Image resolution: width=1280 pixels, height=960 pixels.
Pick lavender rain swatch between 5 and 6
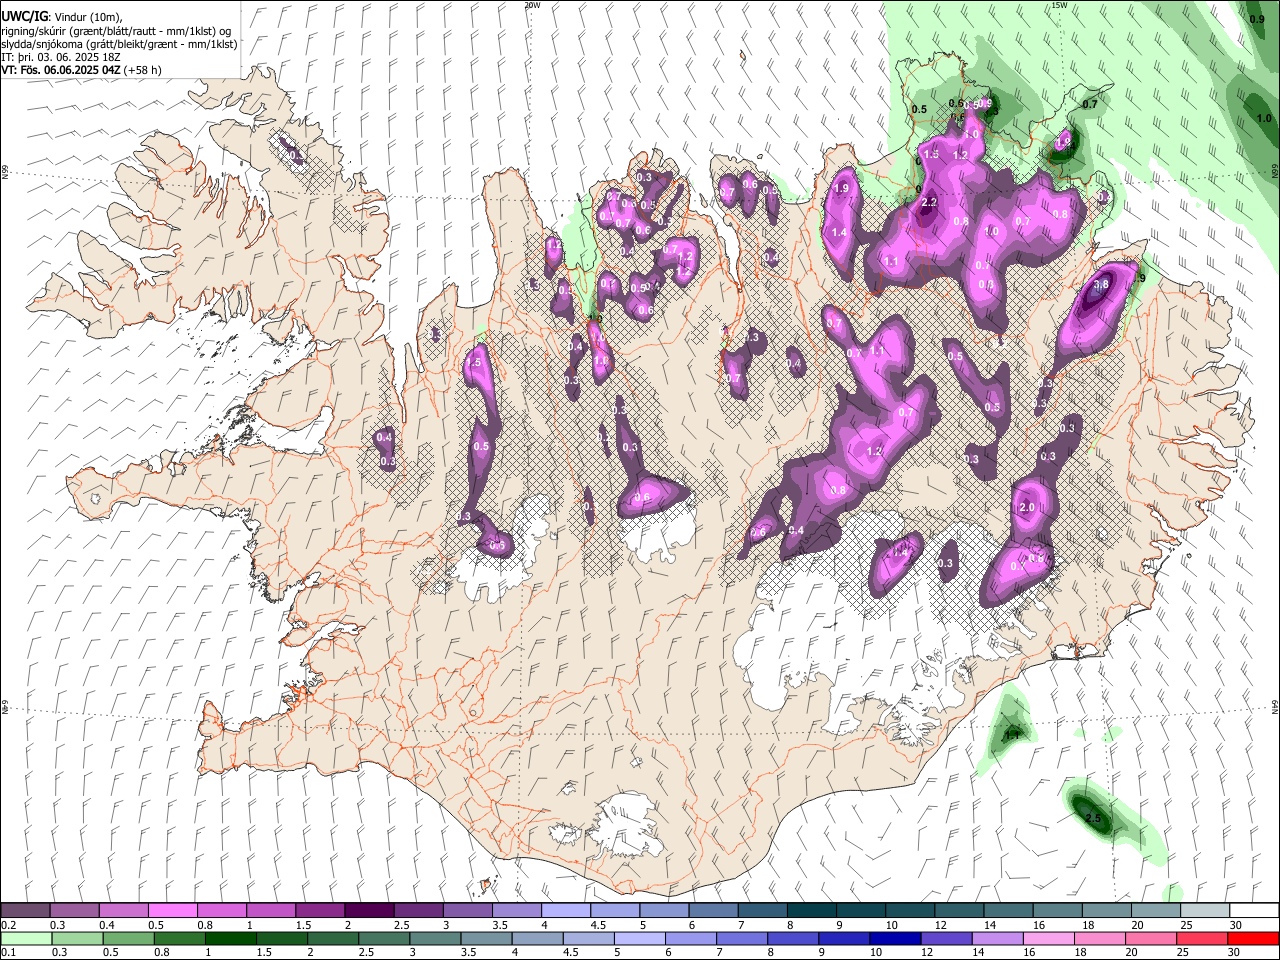tap(639, 939)
